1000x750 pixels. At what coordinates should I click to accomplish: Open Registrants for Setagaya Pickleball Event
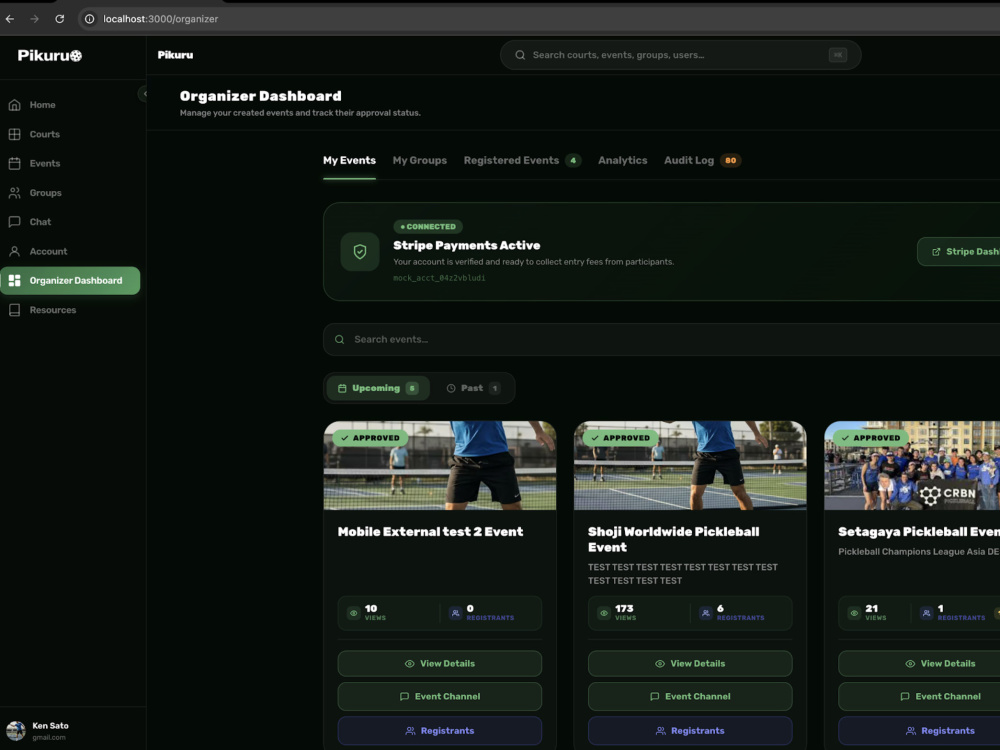click(919, 731)
